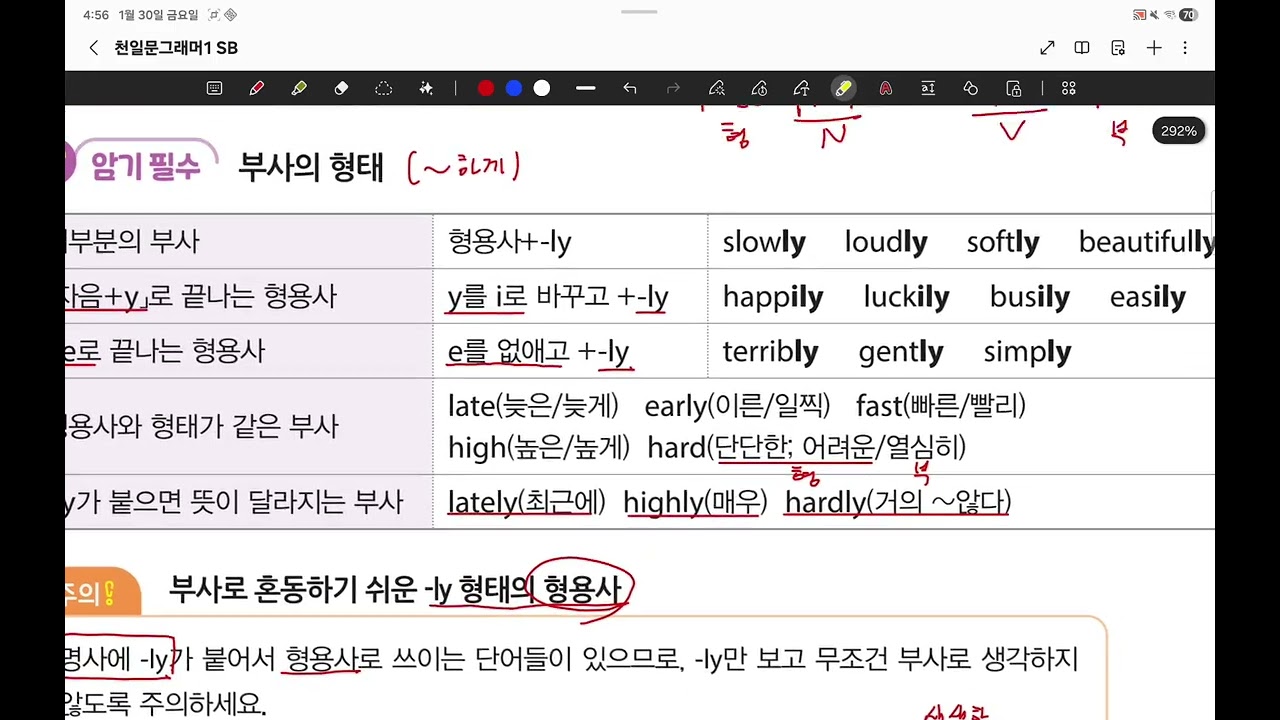Tap the top-center drag handle bar
Viewport: 1280px width, 720px height.
click(639, 12)
